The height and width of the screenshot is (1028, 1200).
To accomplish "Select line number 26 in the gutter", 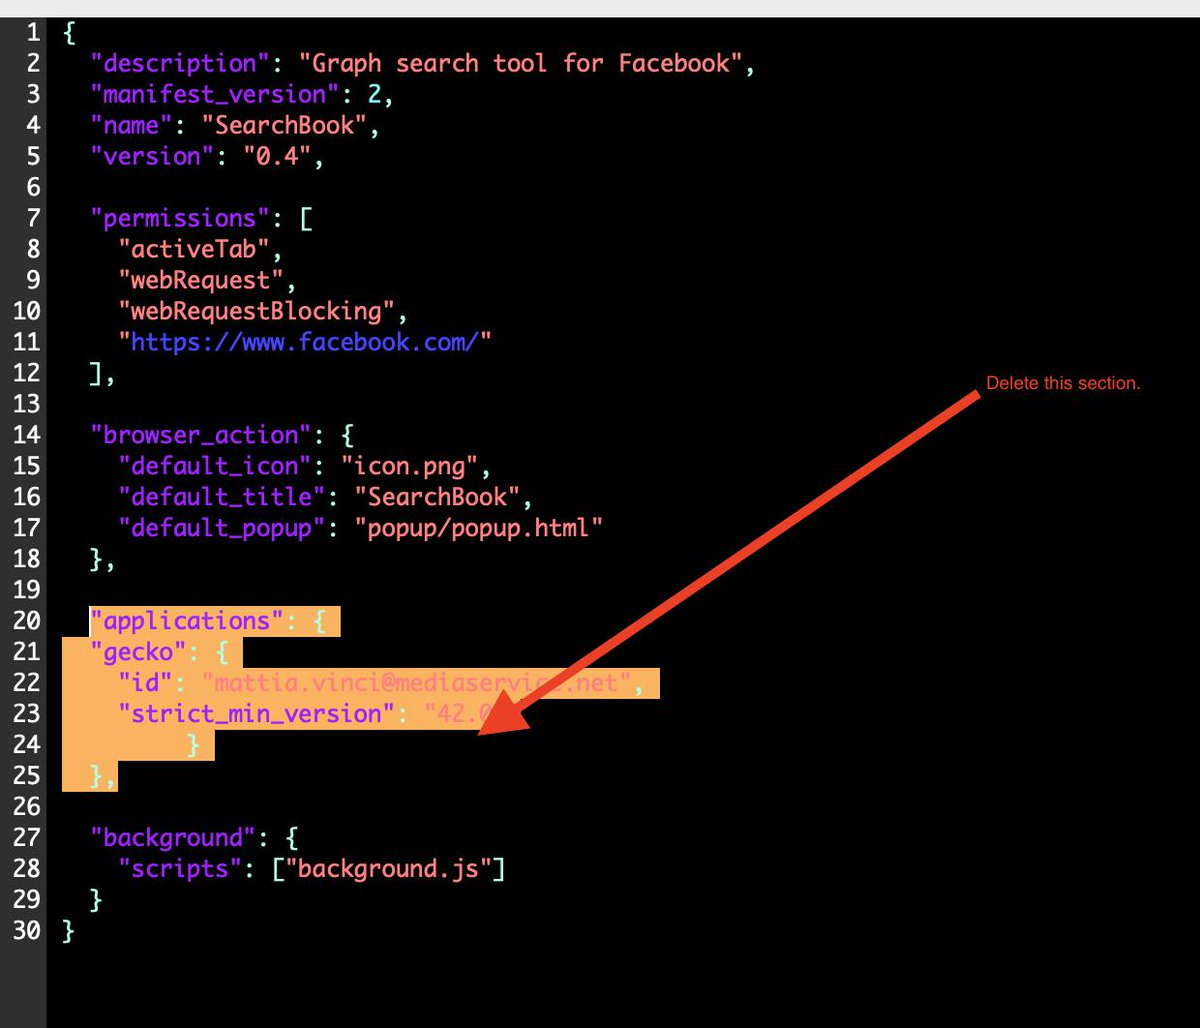I will pos(27,807).
